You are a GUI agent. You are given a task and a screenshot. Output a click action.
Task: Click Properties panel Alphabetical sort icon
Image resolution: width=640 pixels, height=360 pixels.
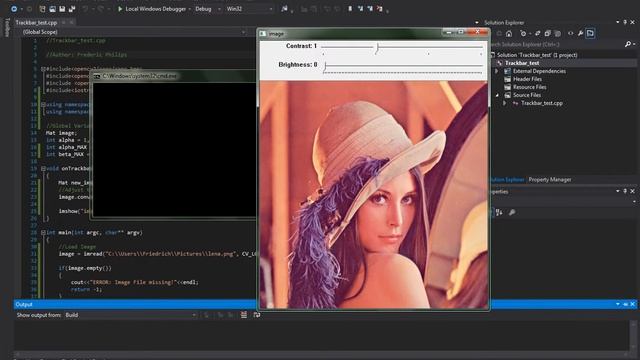[x=500, y=212]
